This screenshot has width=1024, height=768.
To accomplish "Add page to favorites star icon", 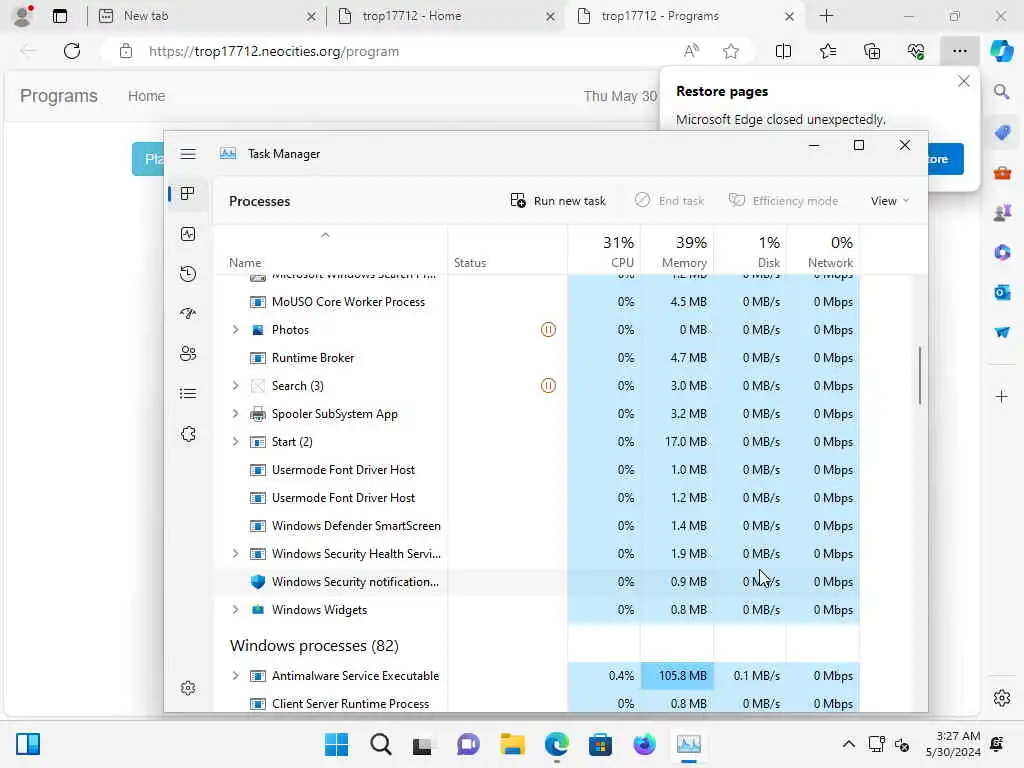I will (731, 51).
